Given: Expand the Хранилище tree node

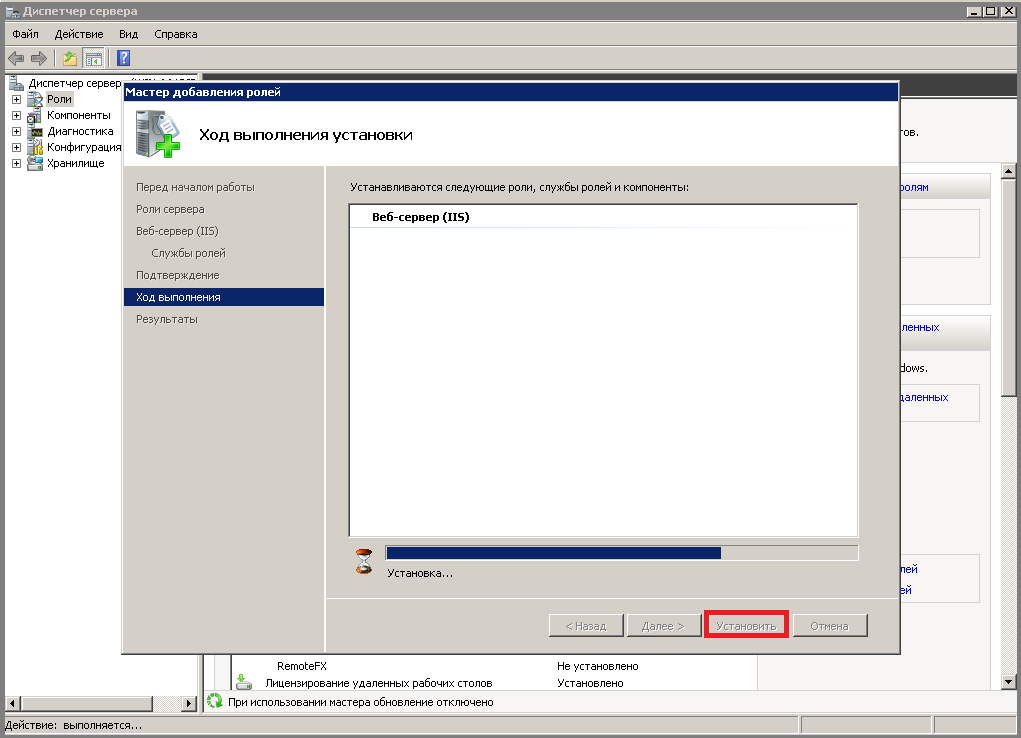Looking at the screenshot, I should (x=16, y=163).
